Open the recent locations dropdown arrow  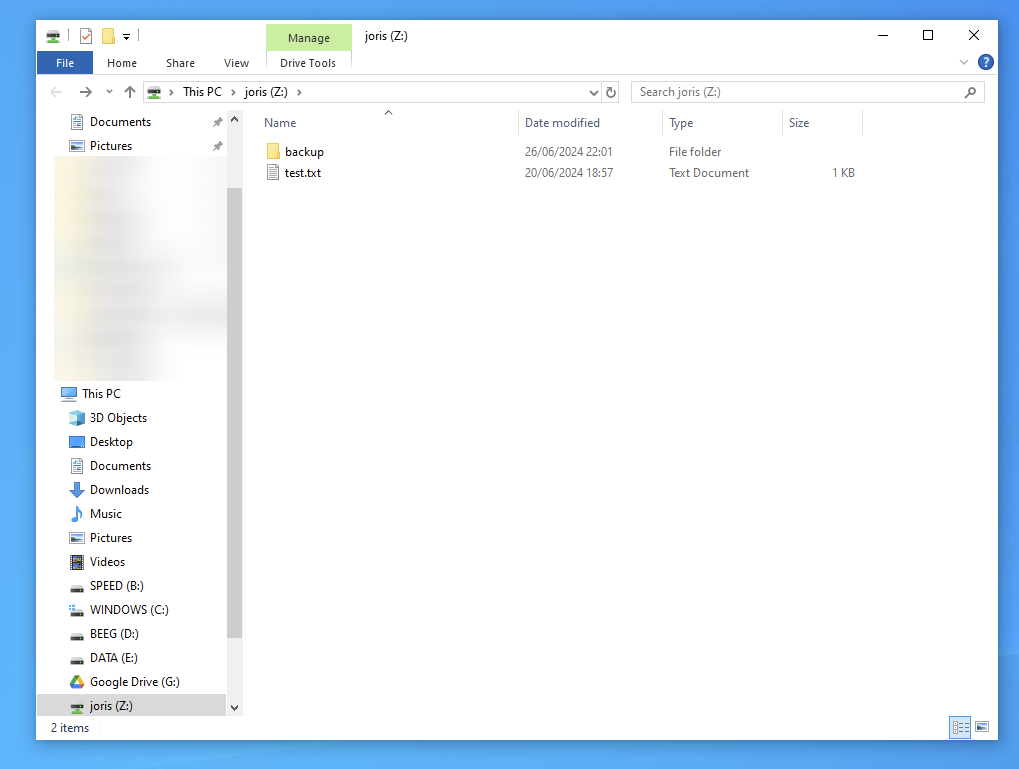tap(109, 92)
